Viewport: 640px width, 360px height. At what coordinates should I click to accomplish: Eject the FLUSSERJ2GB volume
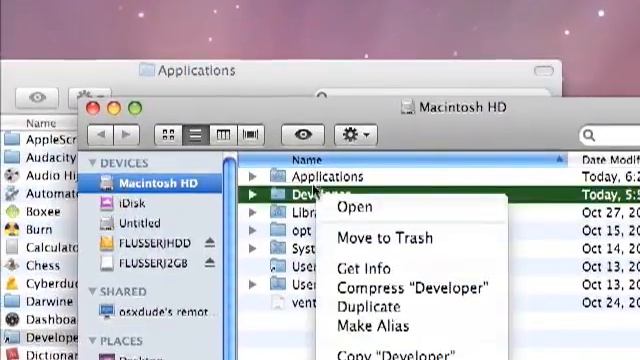coord(210,262)
